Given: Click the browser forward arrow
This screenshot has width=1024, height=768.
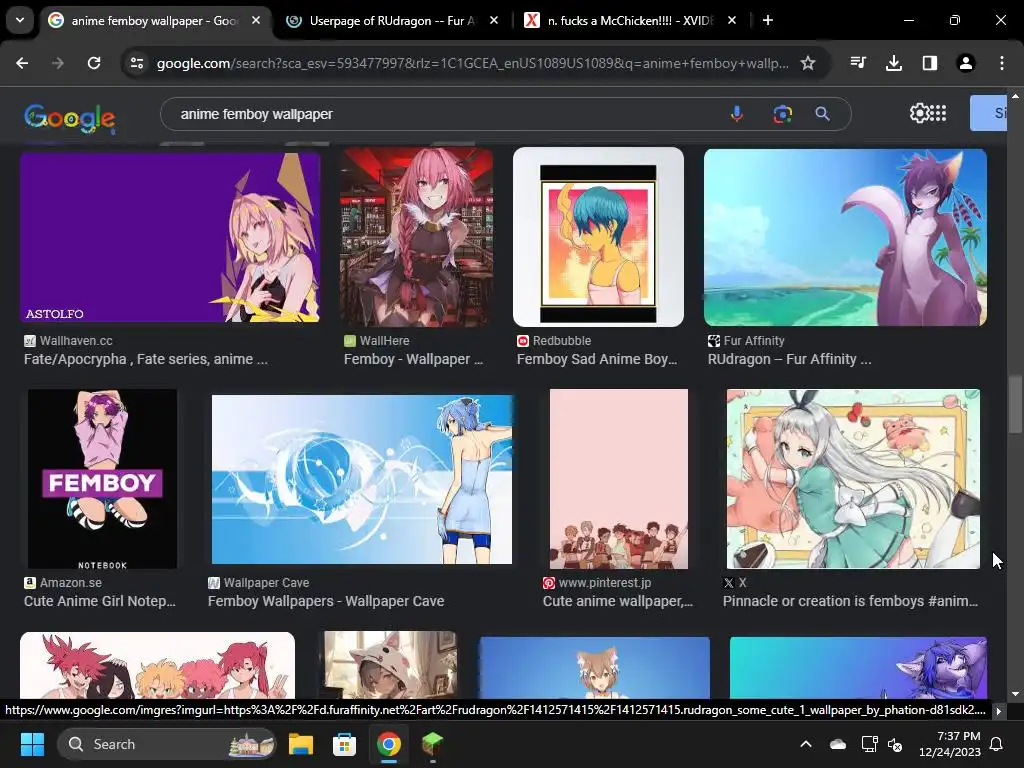Looking at the screenshot, I should tap(57, 63).
